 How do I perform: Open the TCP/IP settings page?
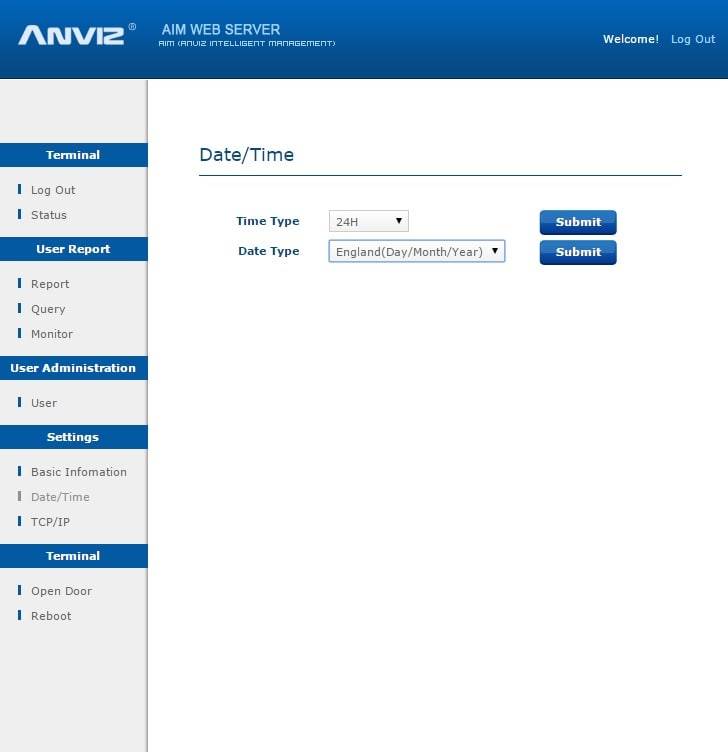(x=50, y=522)
